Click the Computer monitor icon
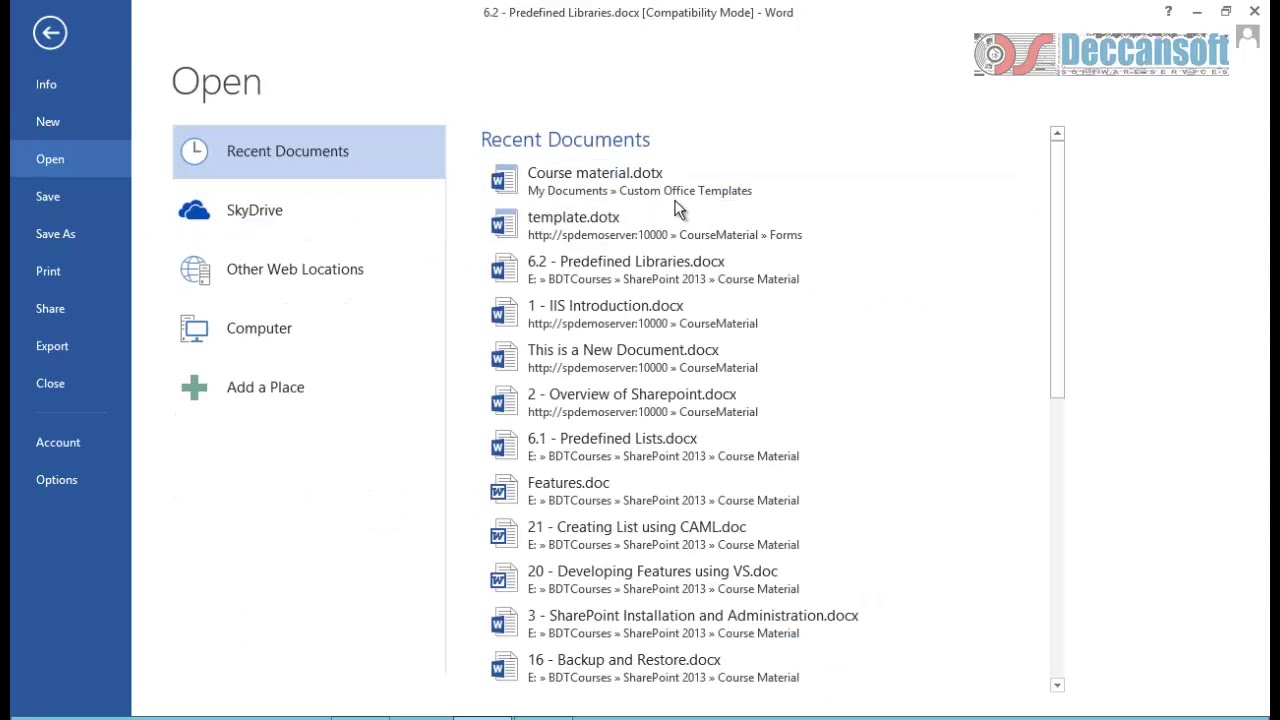1280x720 pixels. coord(194,328)
